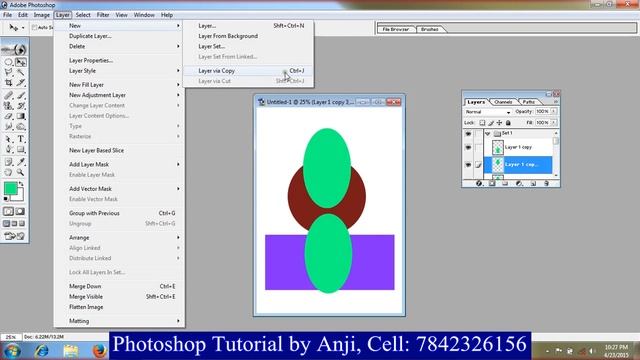640x360 pixels.
Task: Select the Eyedropper tool
Action: point(20,162)
